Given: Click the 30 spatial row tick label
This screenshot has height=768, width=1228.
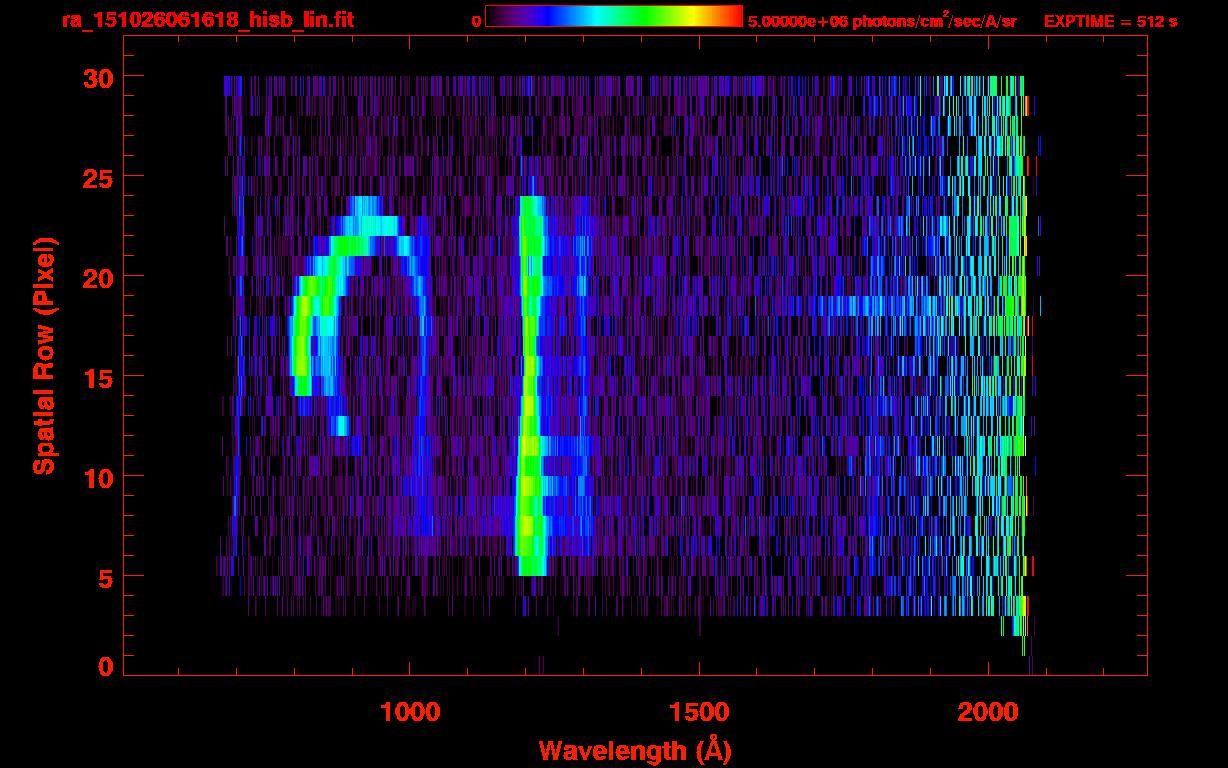Looking at the screenshot, I should pyautogui.click(x=97, y=77).
